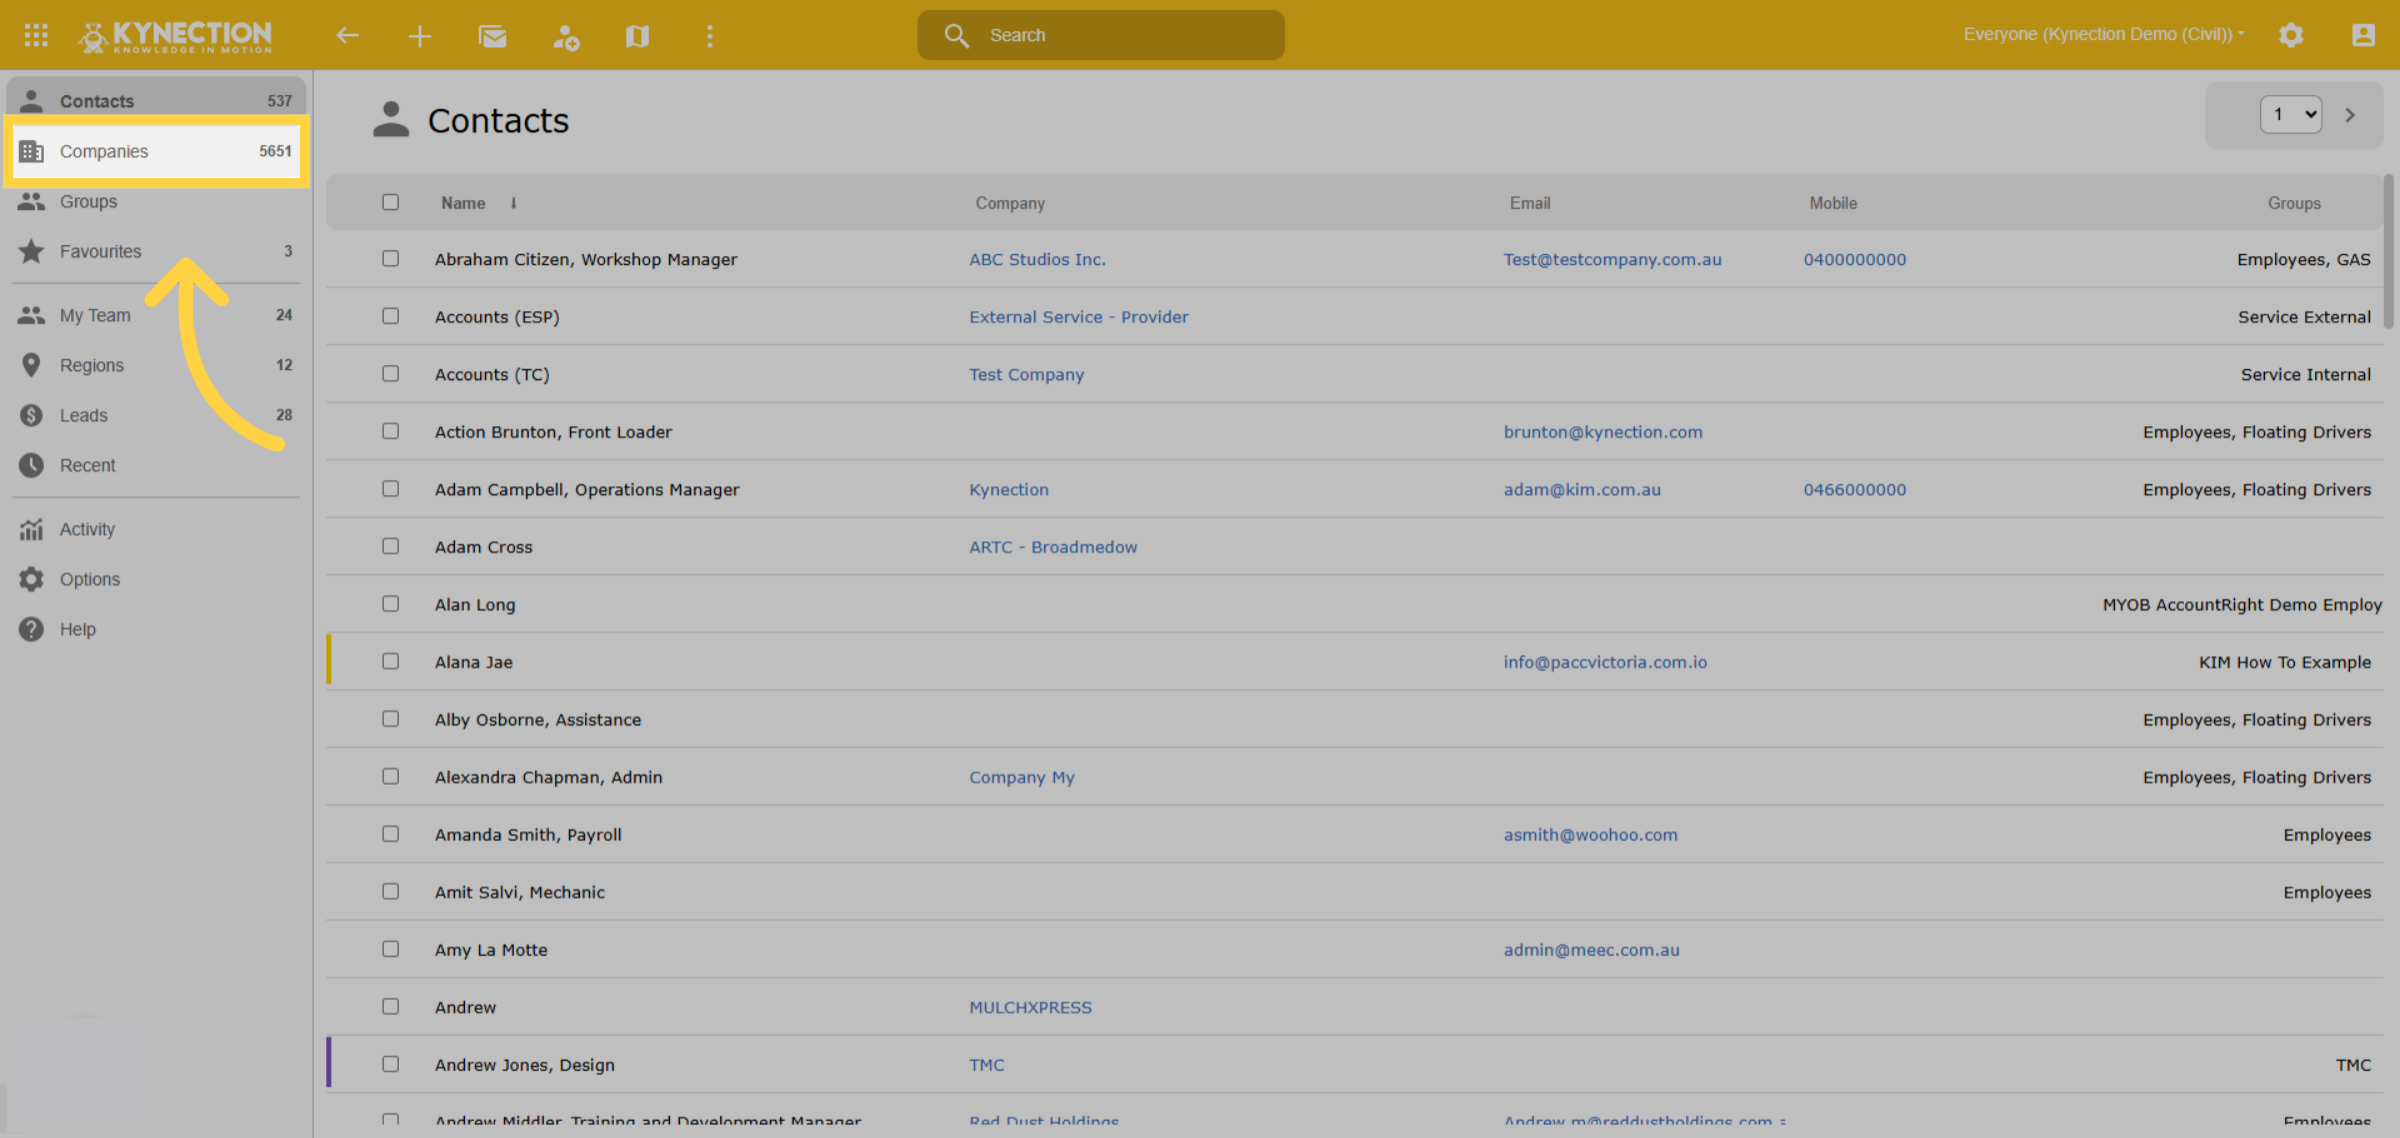Click mobile number 0466000000
The image size is (2400, 1138).
(x=1854, y=490)
